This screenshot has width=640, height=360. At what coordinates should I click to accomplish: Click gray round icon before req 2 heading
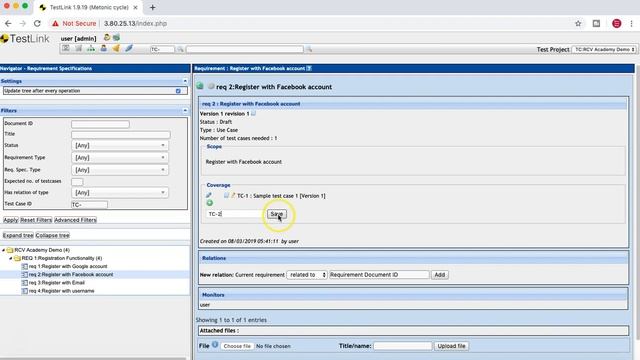(x=211, y=86)
